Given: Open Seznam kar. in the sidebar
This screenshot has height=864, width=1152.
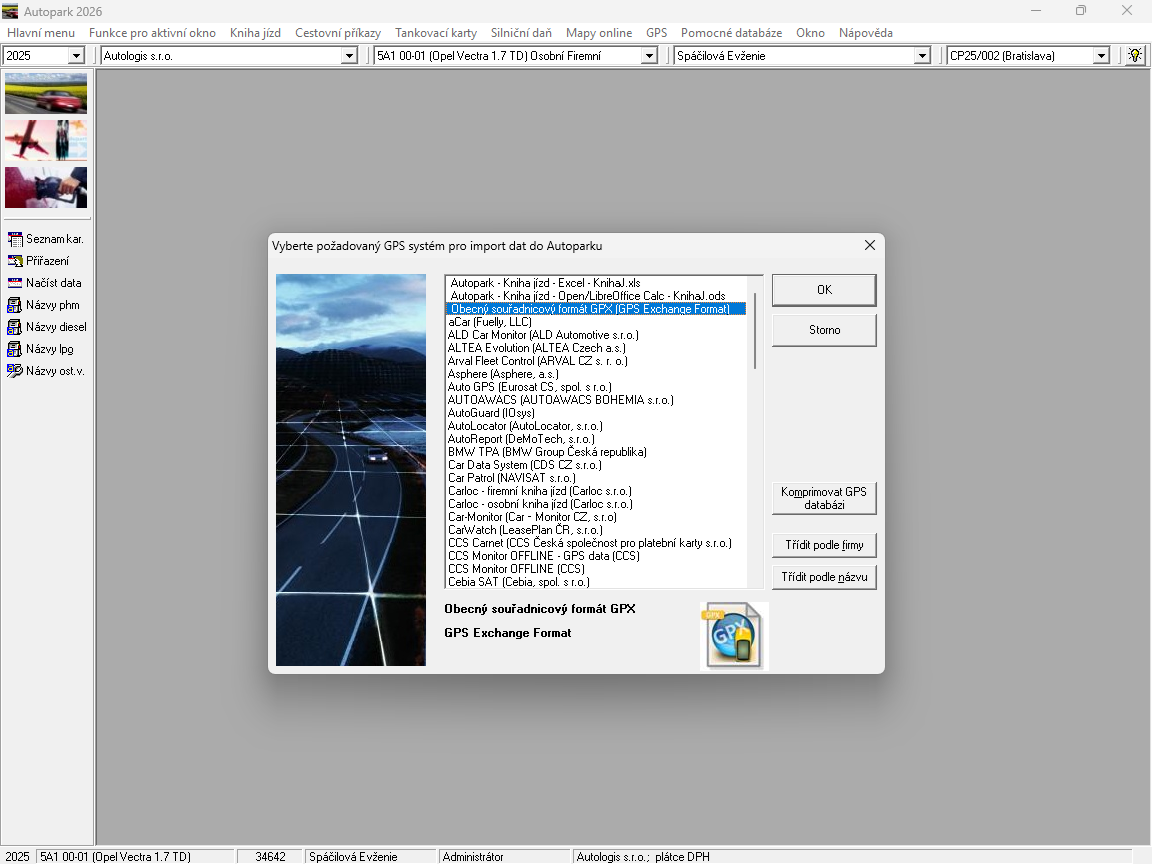Looking at the screenshot, I should [x=46, y=239].
